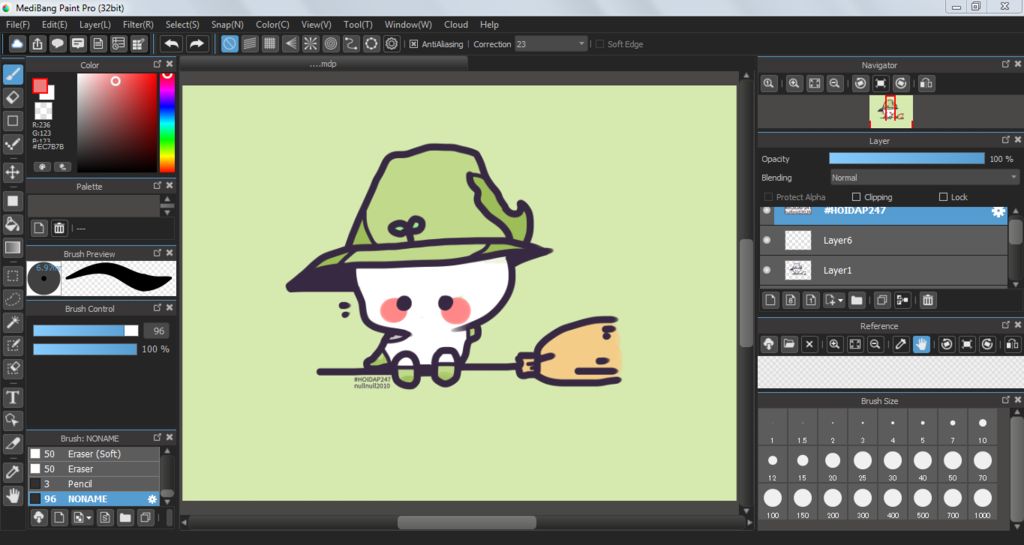Viewport: 1024px width, 545px height.
Task: Select the Pencil brush in list
Action: tap(93, 484)
